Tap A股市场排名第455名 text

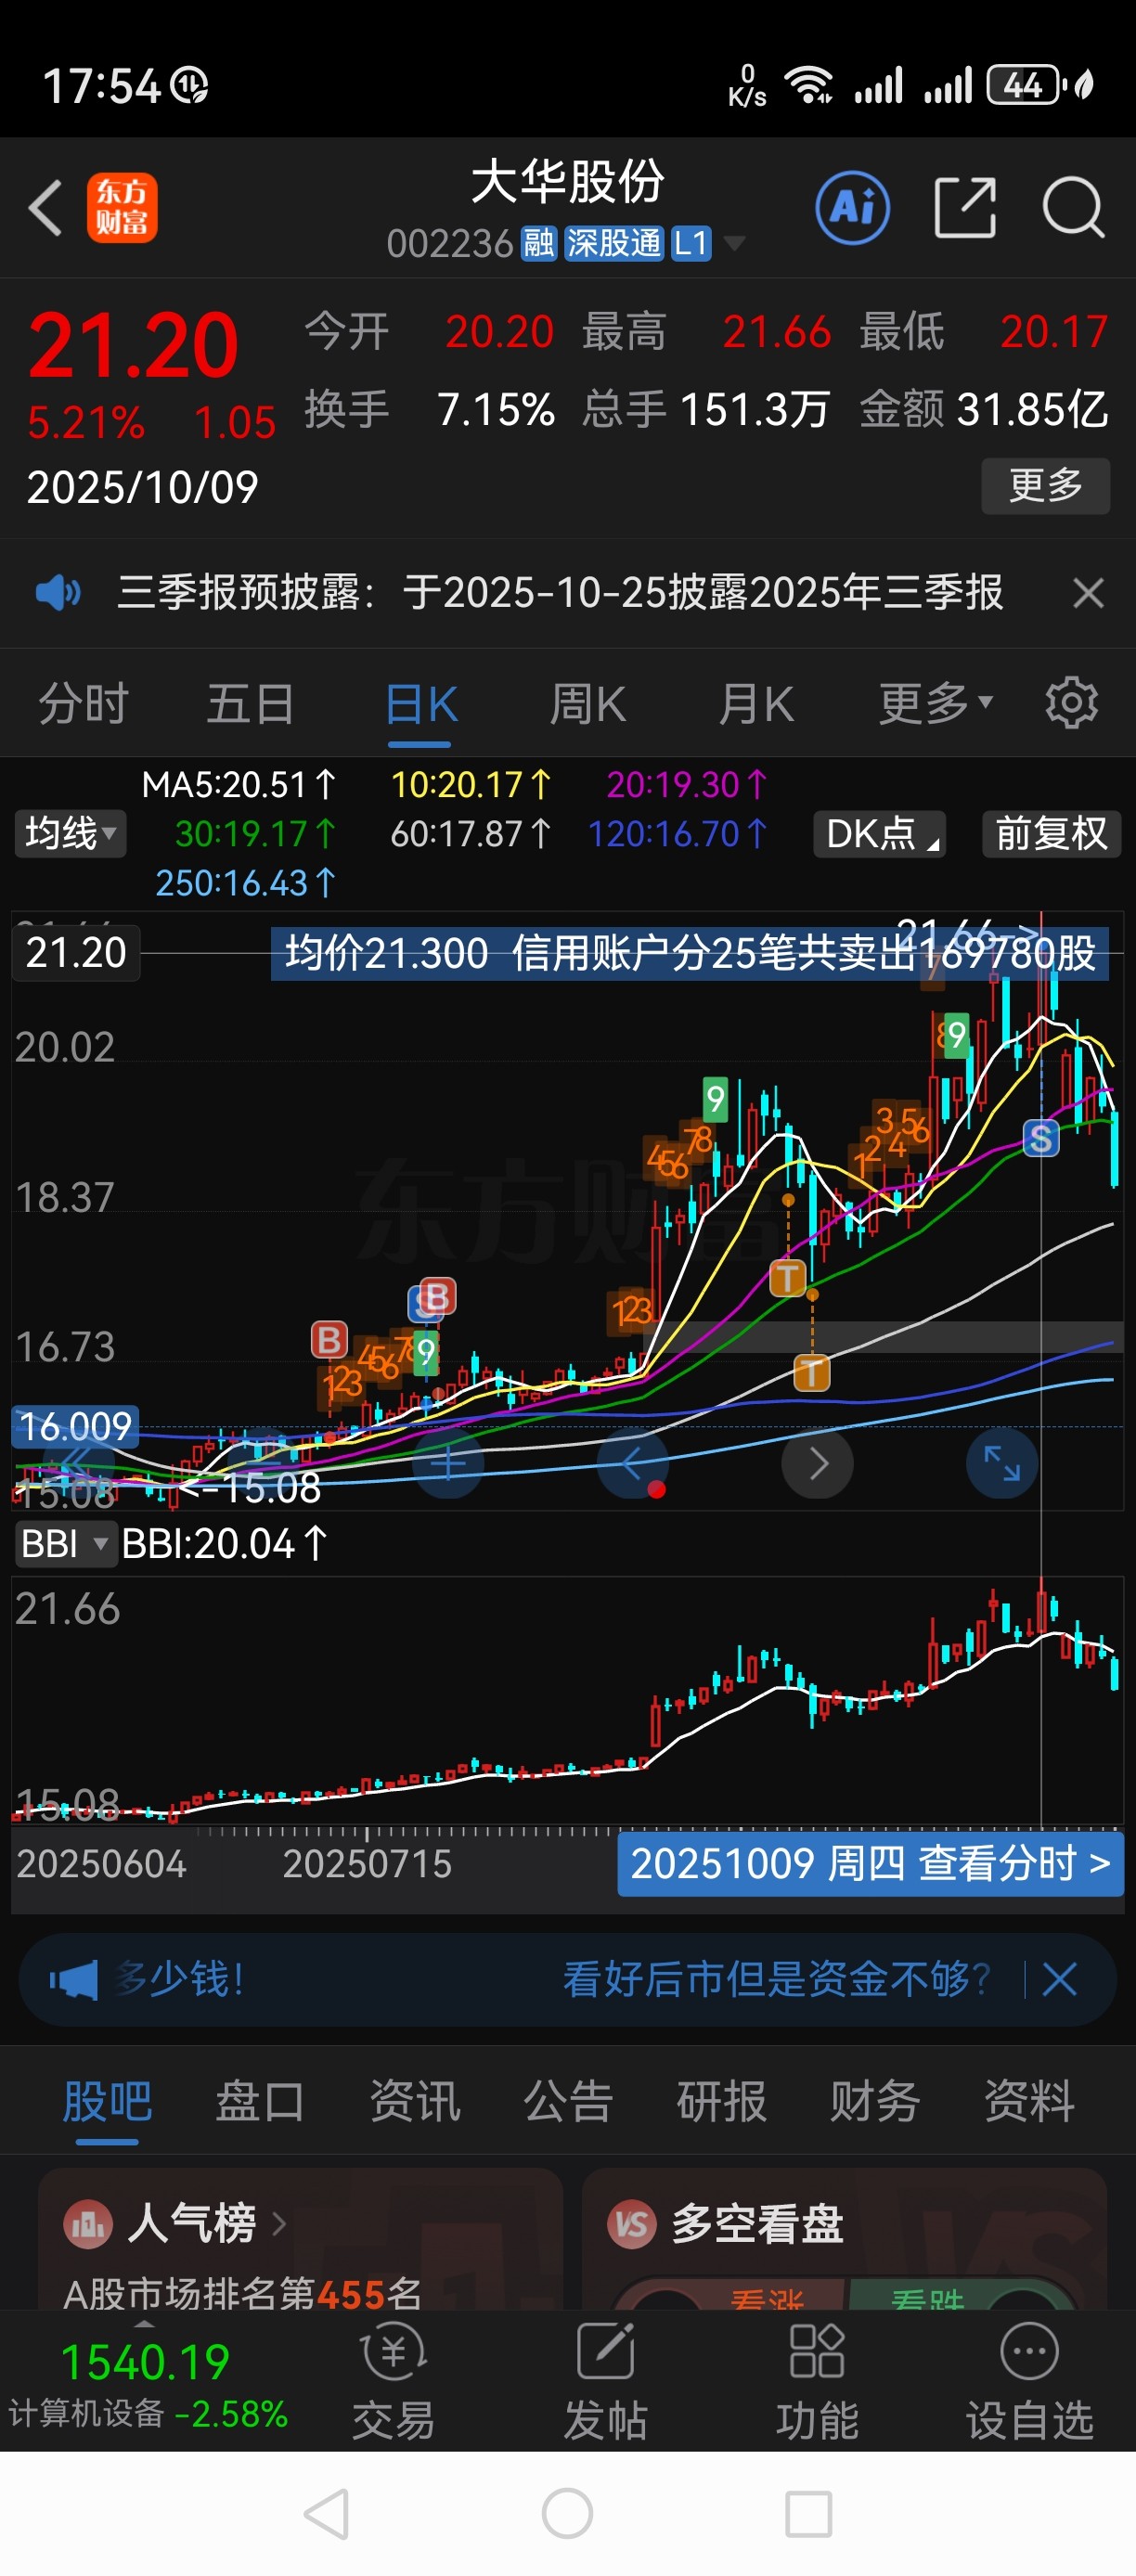242,2292
